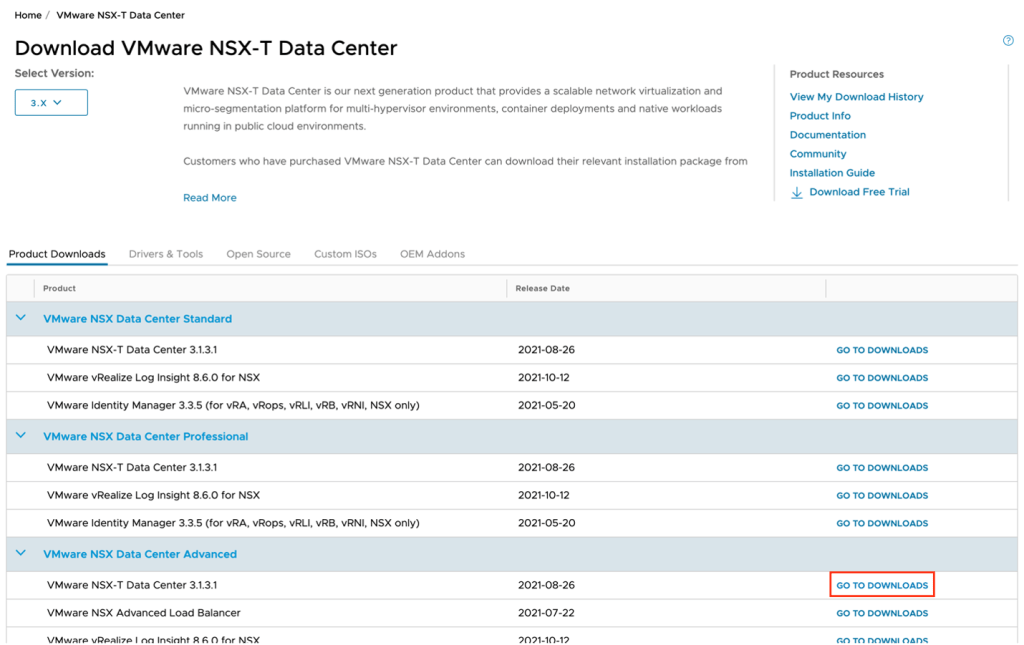Open View My Download History link
The image size is (1024, 645).
[856, 97]
